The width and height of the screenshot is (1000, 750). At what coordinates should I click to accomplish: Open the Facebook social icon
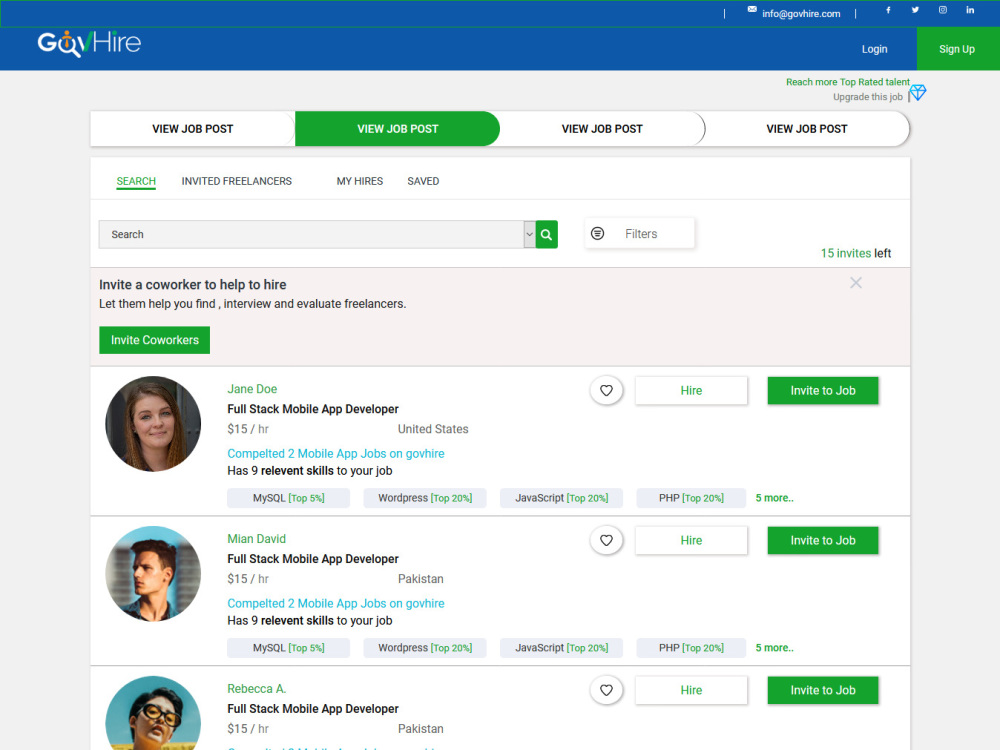click(x=888, y=10)
